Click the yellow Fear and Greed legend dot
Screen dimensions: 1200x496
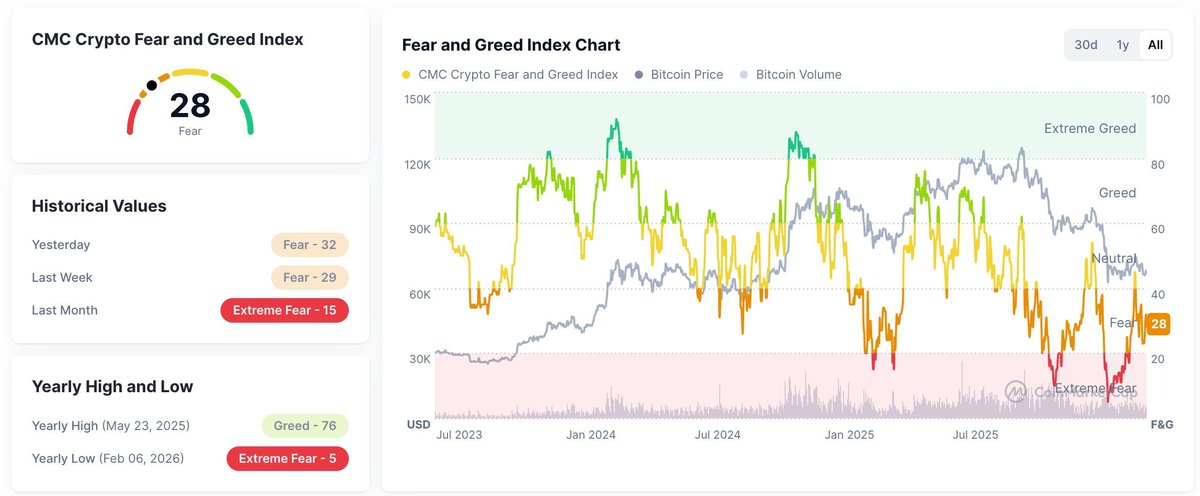coord(406,75)
